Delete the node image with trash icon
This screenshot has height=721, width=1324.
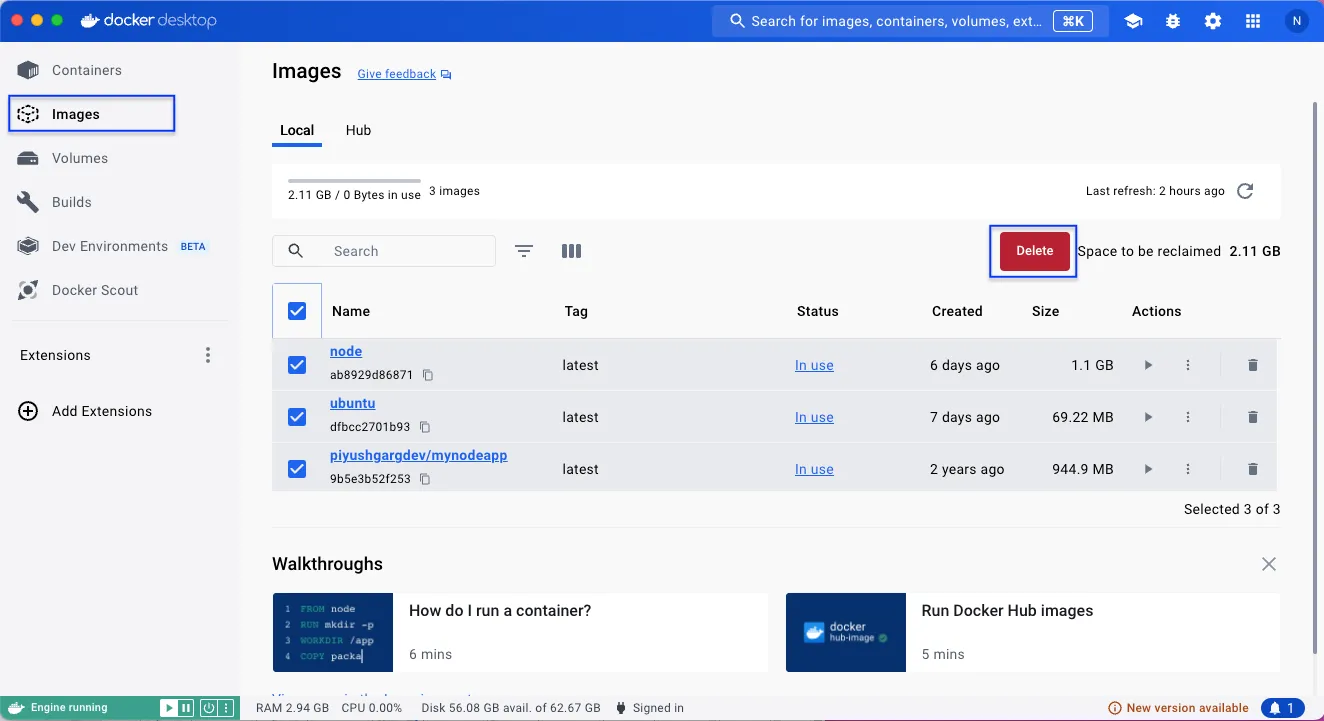(x=1253, y=365)
